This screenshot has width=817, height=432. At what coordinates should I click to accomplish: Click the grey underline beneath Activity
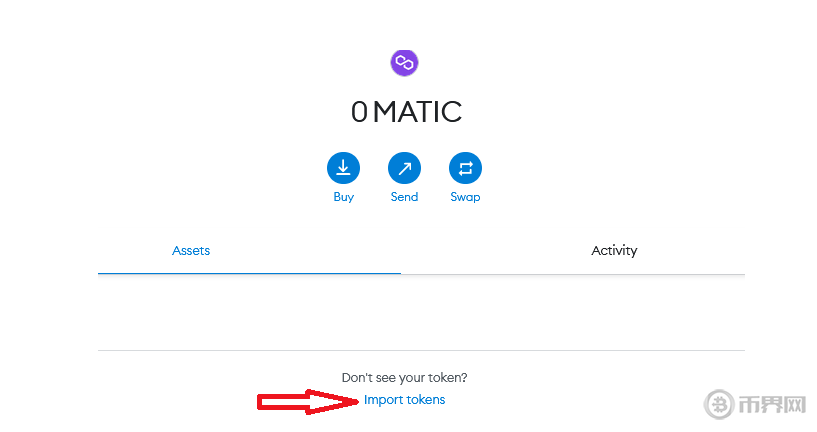coord(573,273)
